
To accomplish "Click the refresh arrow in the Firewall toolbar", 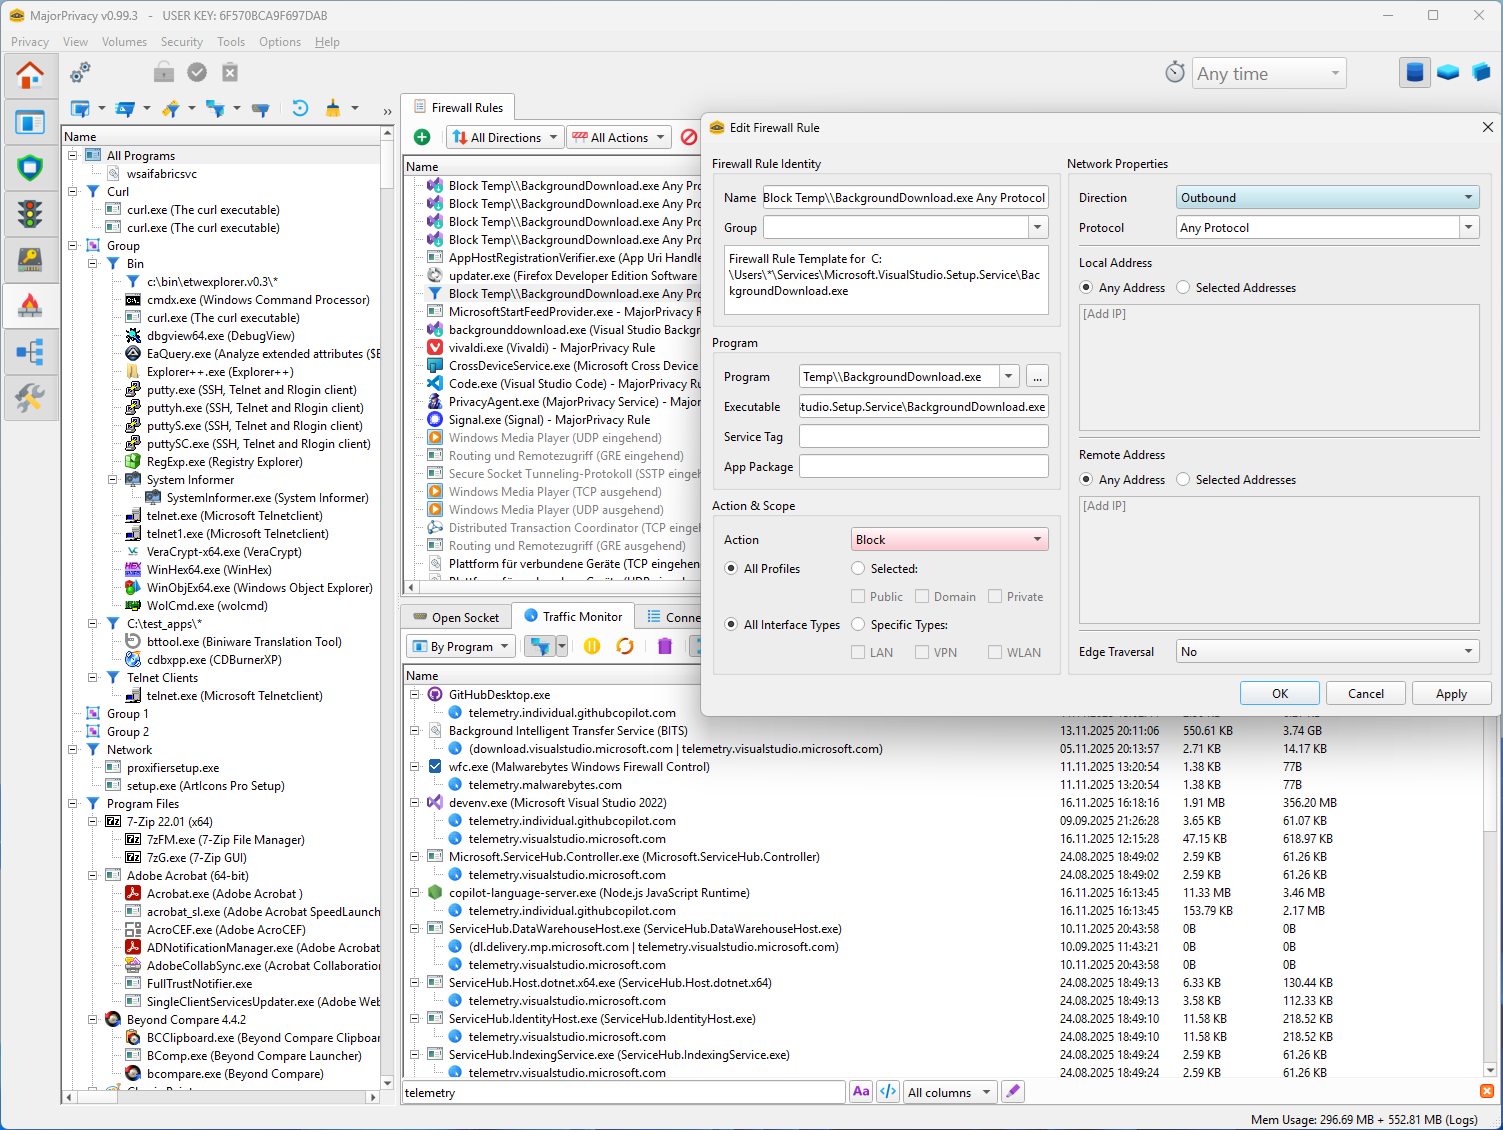I will (x=300, y=108).
